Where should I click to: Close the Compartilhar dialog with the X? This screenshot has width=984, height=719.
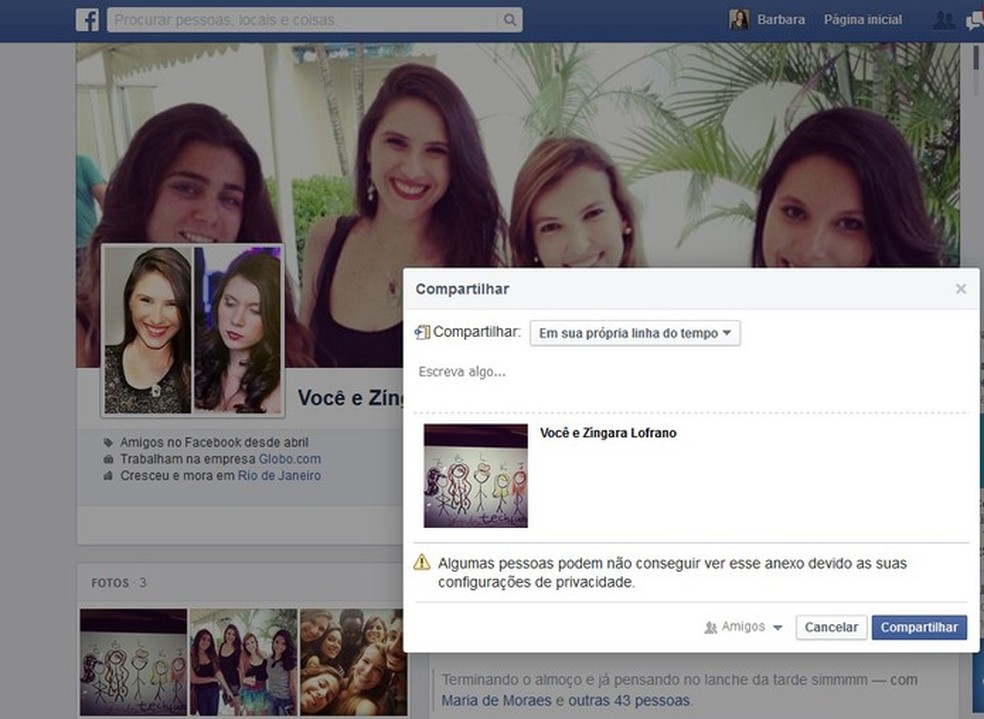(960, 288)
